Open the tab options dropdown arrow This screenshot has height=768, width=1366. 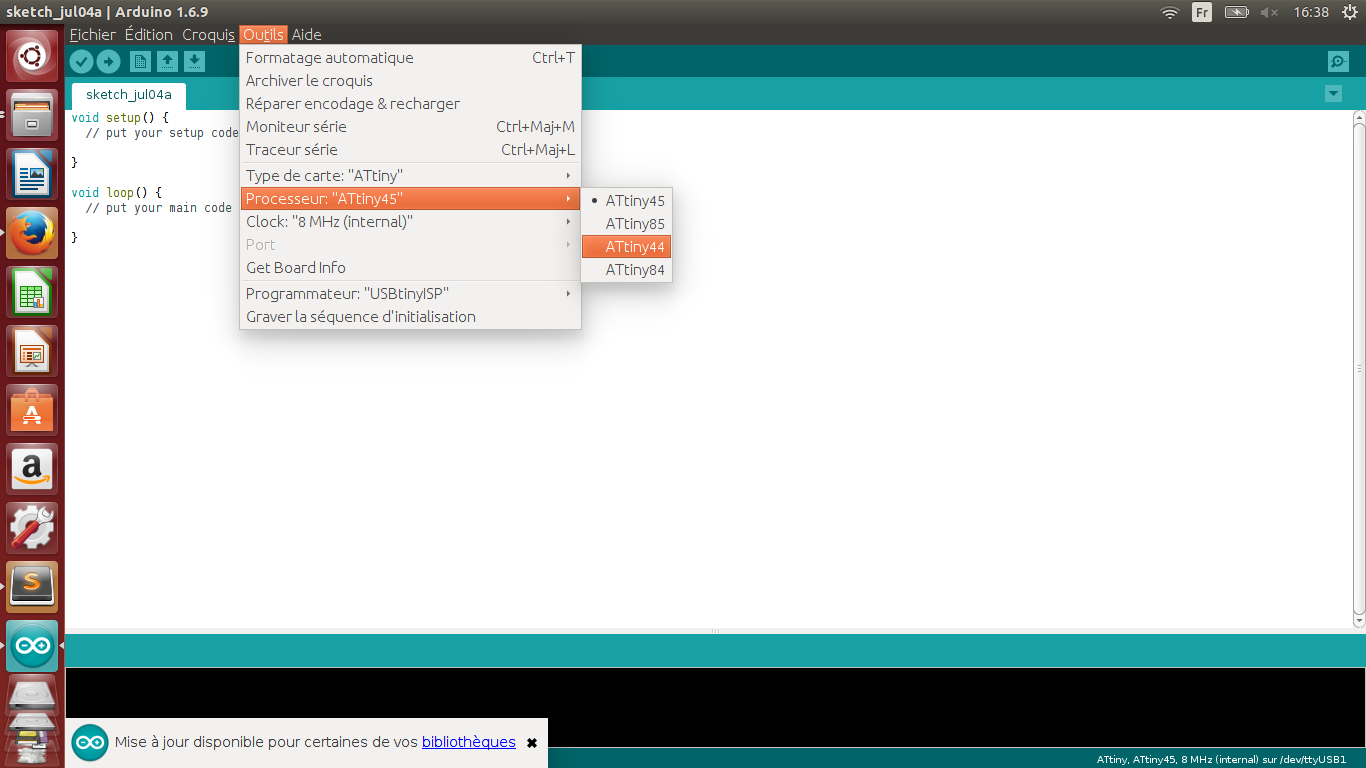point(1333,93)
